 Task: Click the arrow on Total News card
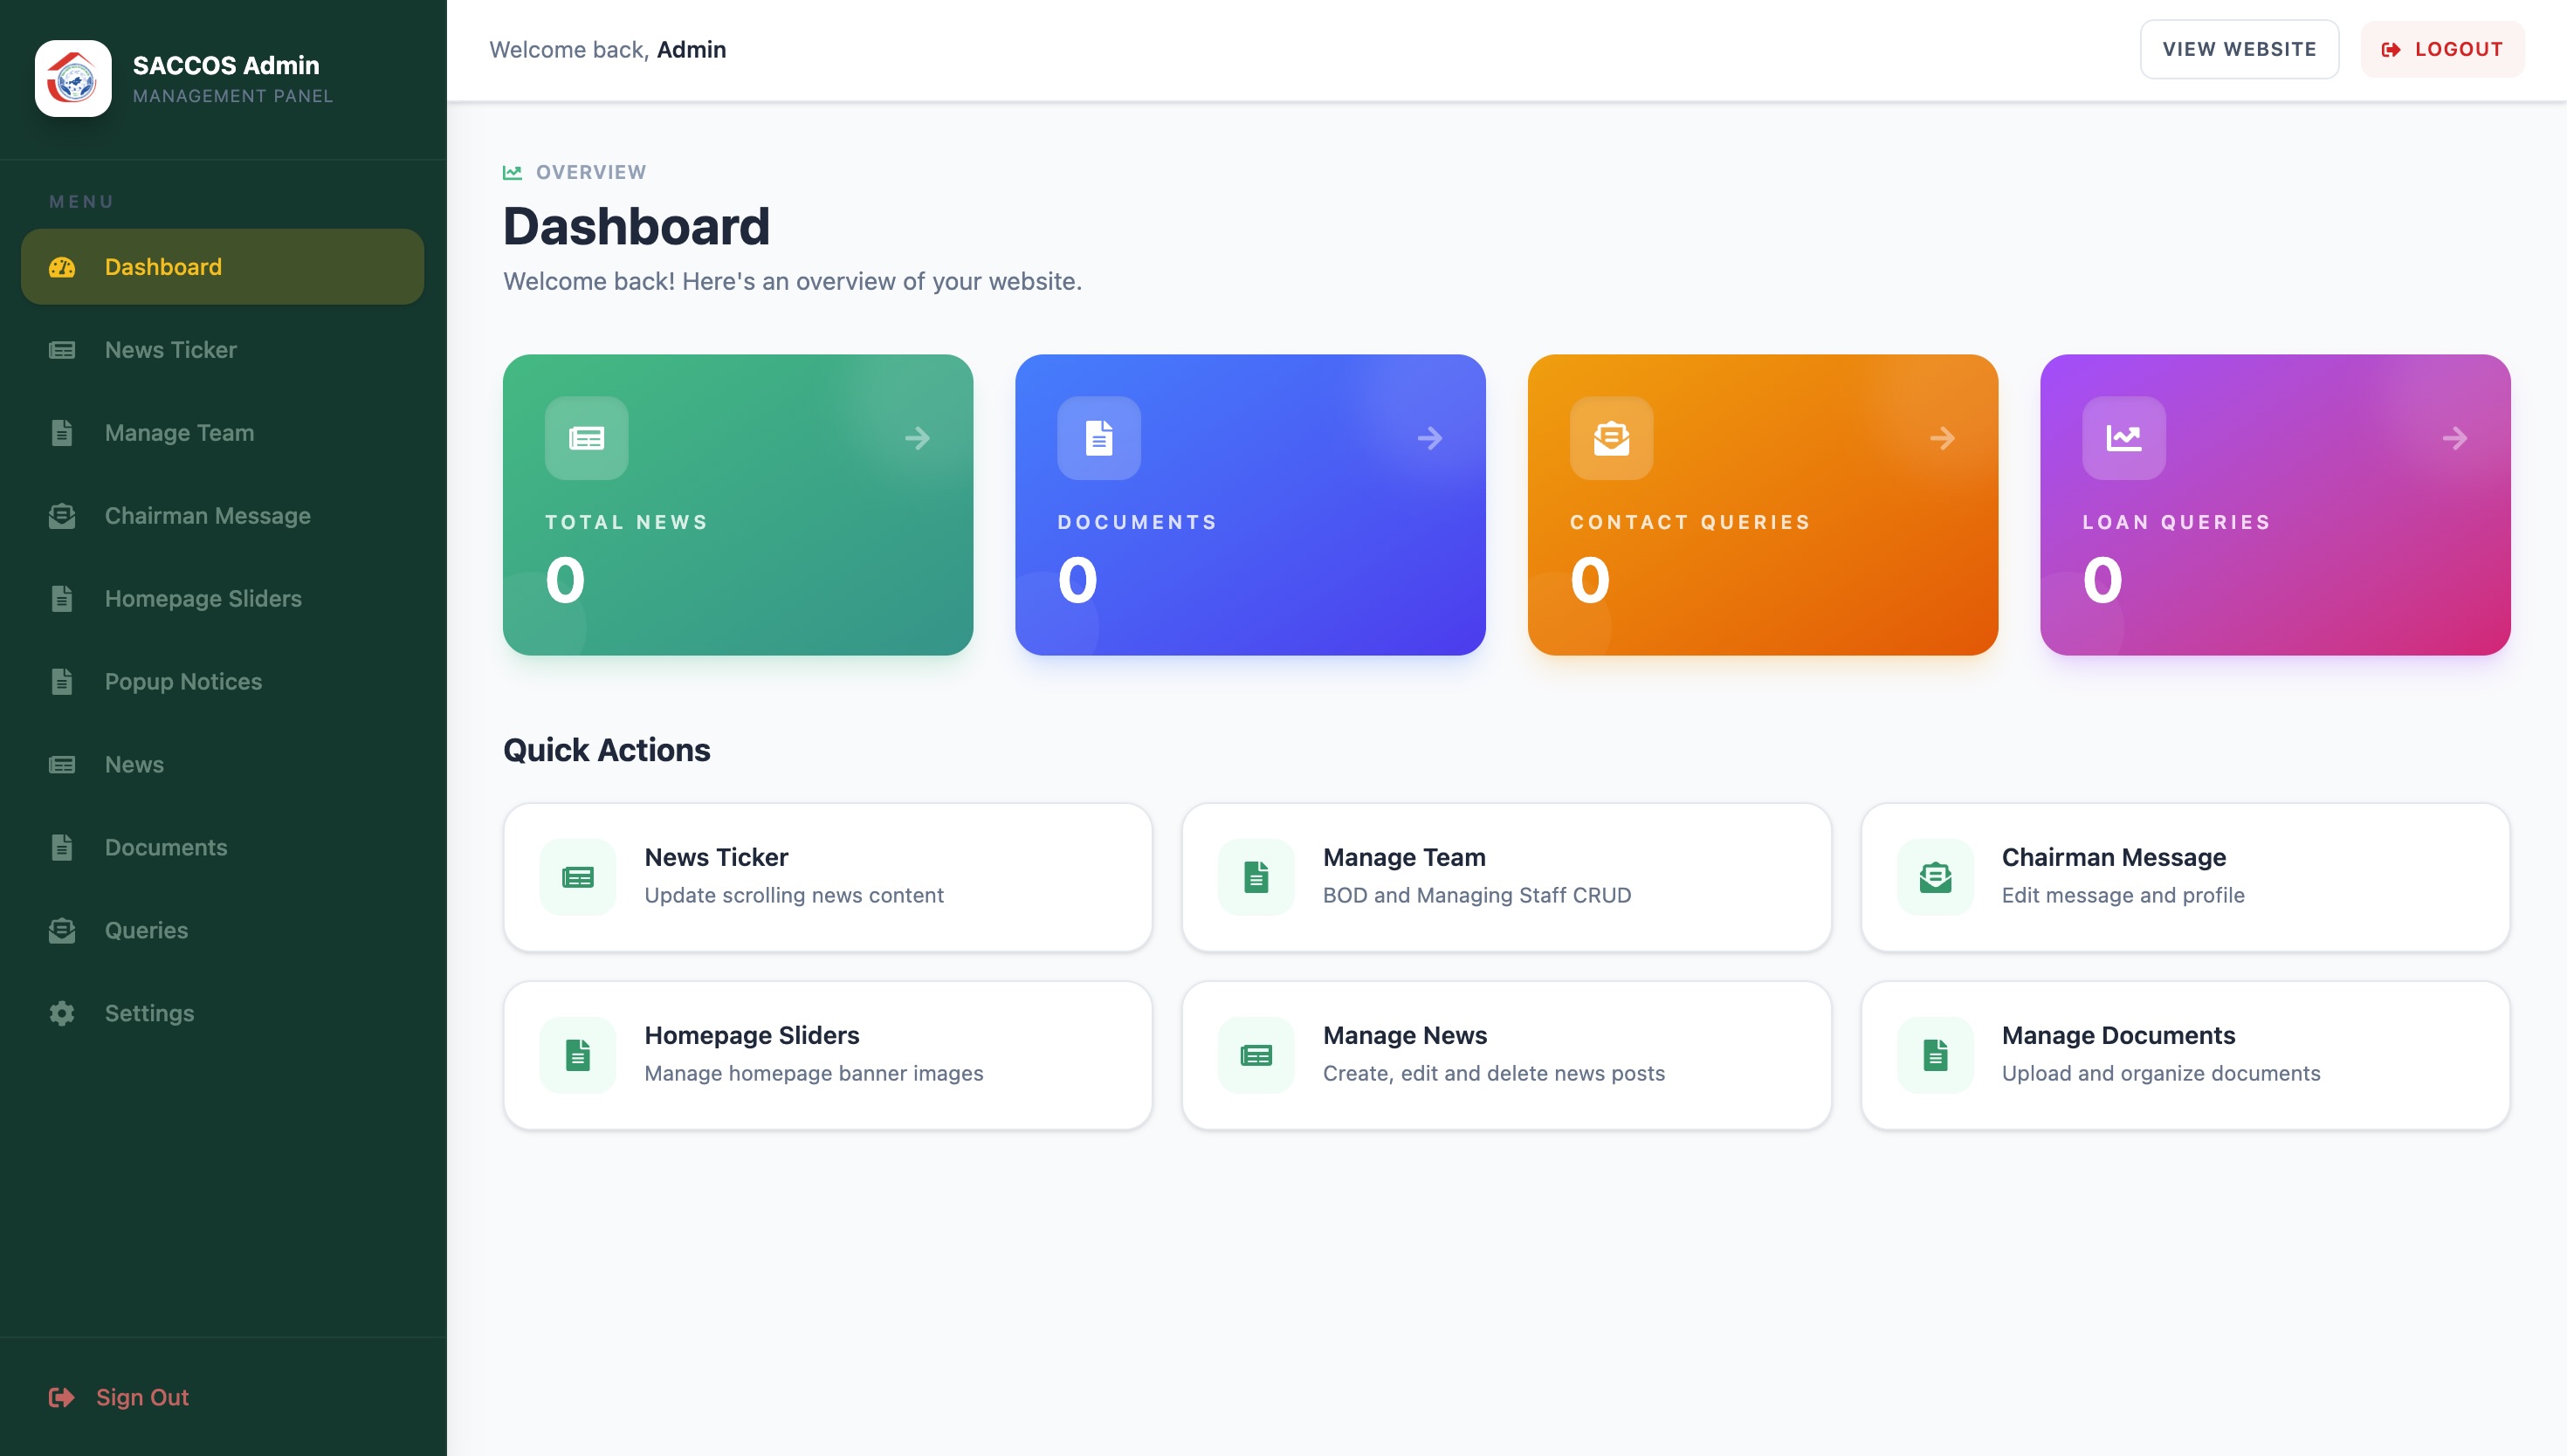point(917,438)
